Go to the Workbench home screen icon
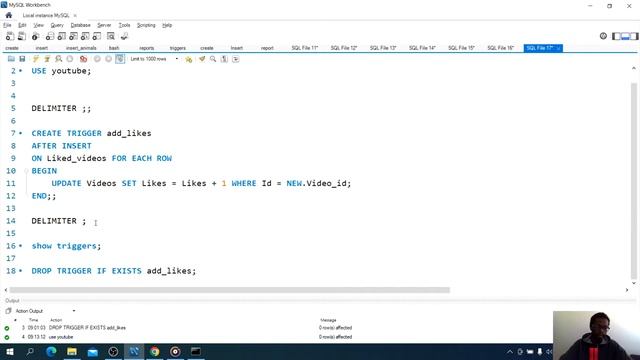 tap(9, 15)
